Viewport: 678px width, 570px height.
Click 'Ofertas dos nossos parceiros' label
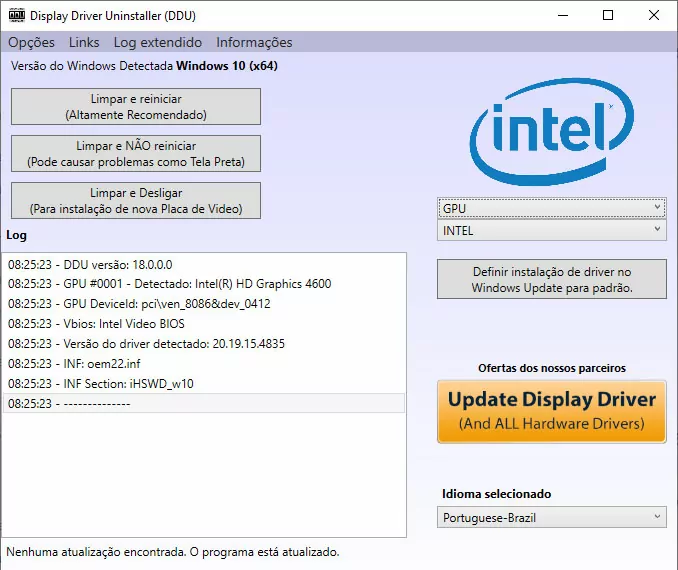tap(552, 368)
